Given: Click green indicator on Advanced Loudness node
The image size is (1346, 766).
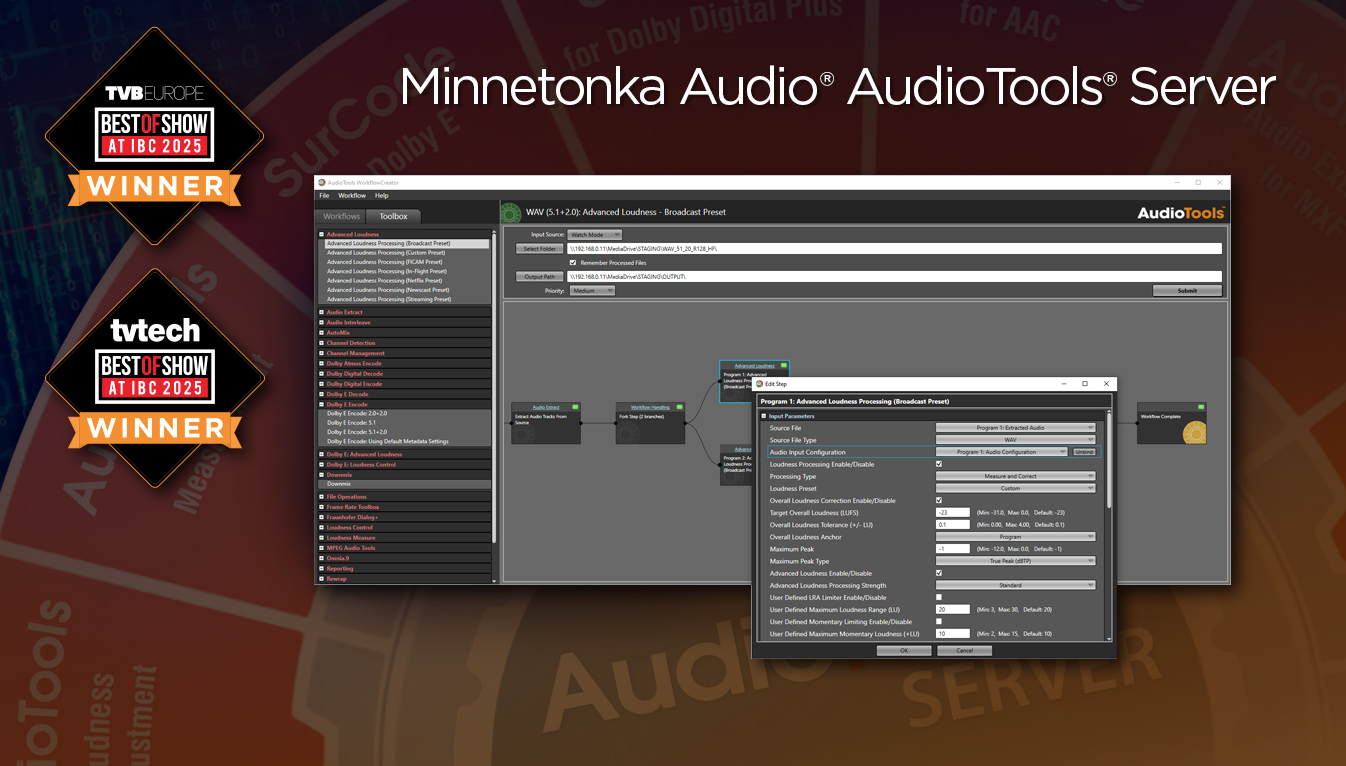Looking at the screenshot, I should pos(784,365).
